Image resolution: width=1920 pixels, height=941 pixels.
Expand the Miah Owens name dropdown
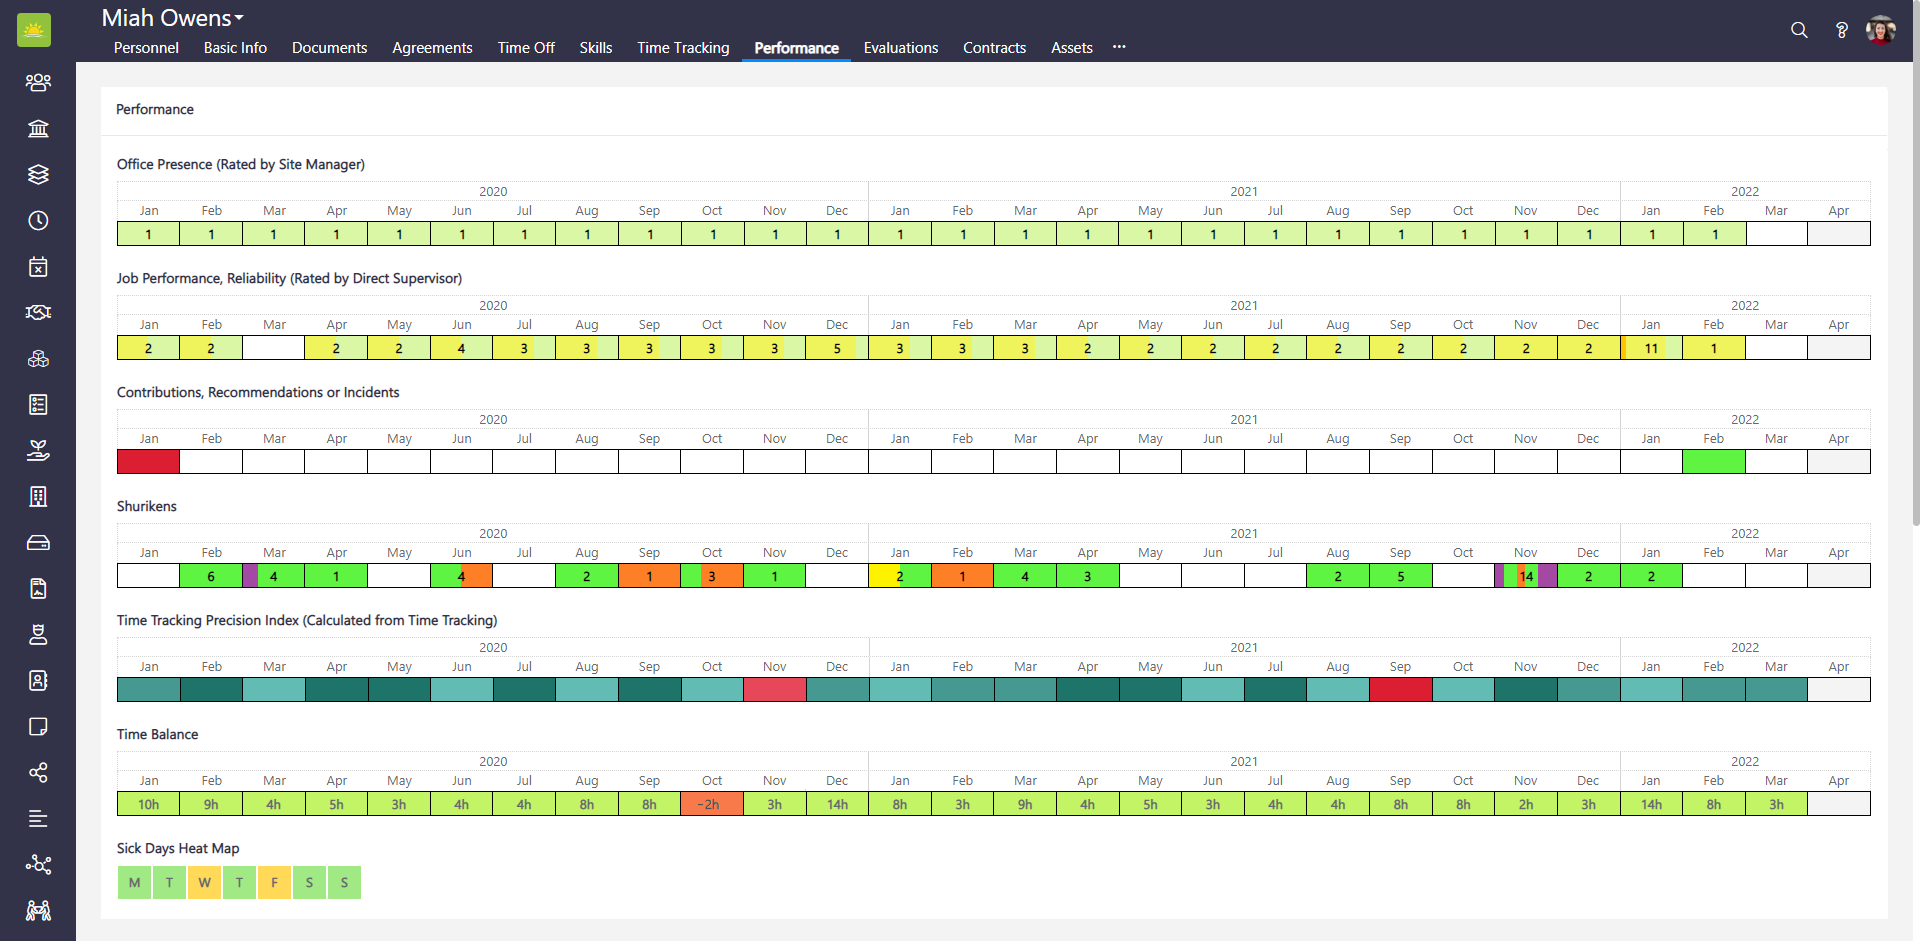pyautogui.click(x=173, y=18)
